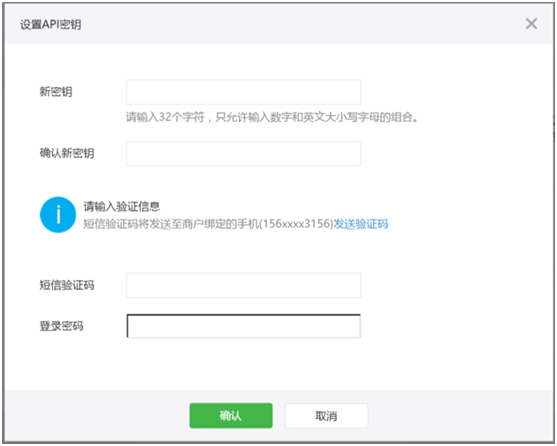Click the 短信验证码将发送至商户绑定的手机 description text
Screen dimensions: 557x446
[171, 224]
